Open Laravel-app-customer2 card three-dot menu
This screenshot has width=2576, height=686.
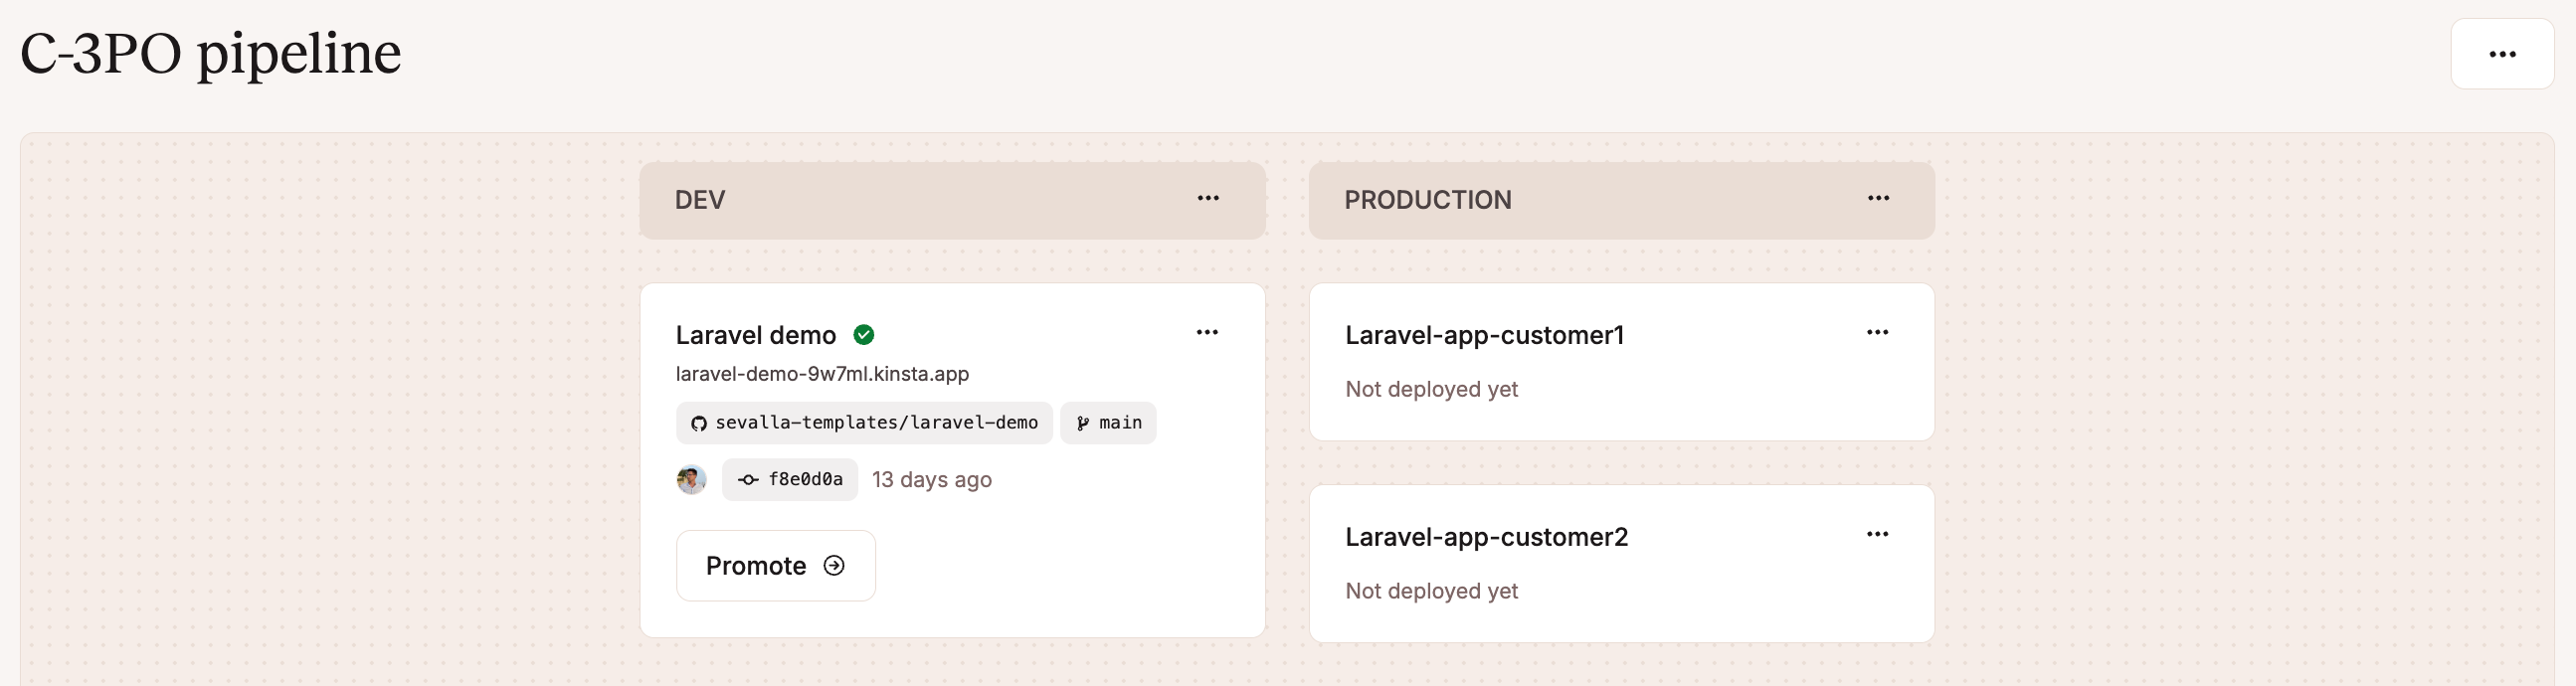(1877, 535)
